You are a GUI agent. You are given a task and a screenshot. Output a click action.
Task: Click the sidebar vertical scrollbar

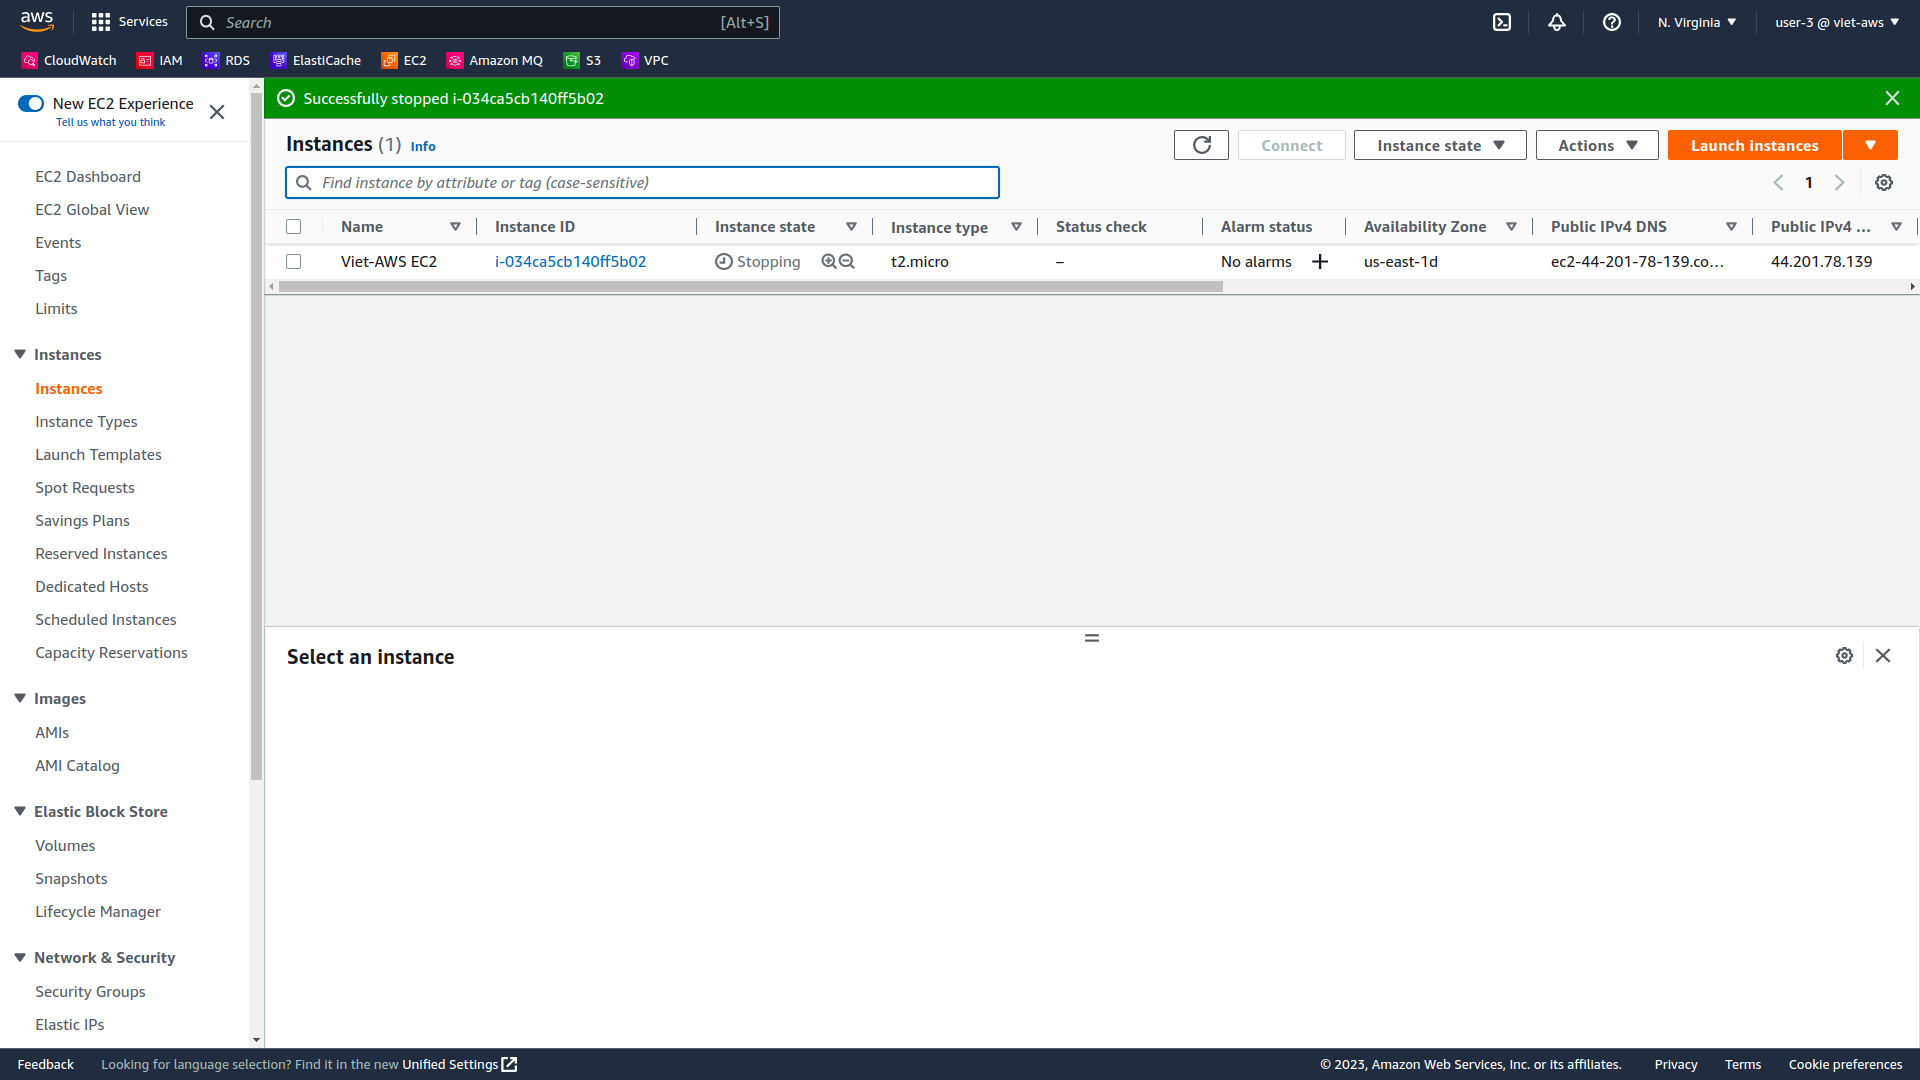tap(256, 436)
